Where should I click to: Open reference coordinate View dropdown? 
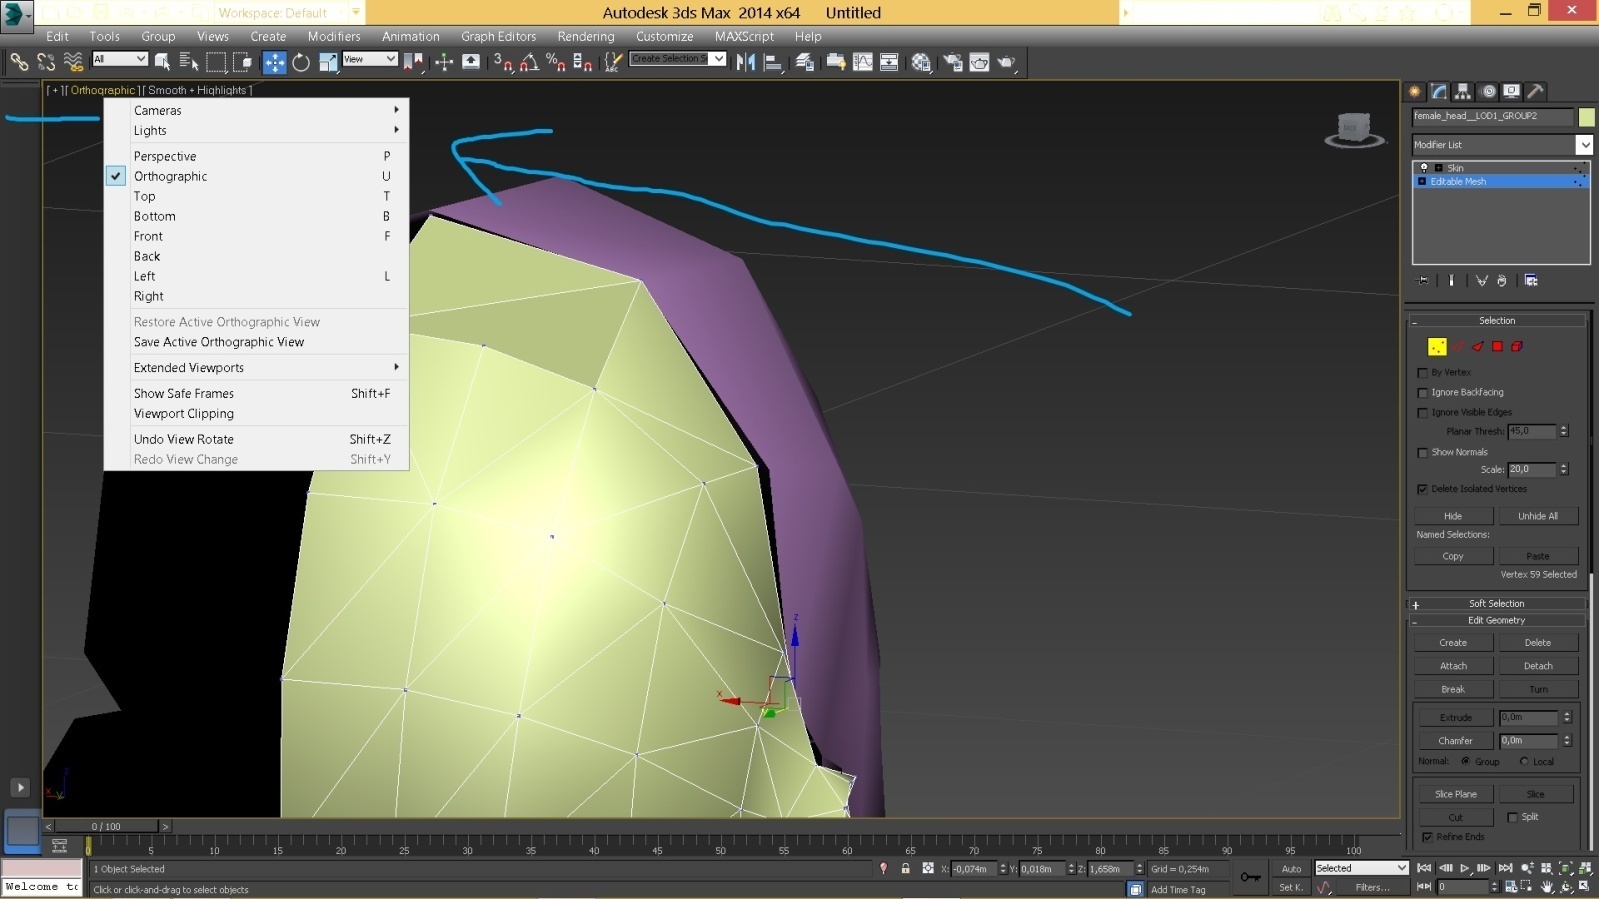click(370, 59)
